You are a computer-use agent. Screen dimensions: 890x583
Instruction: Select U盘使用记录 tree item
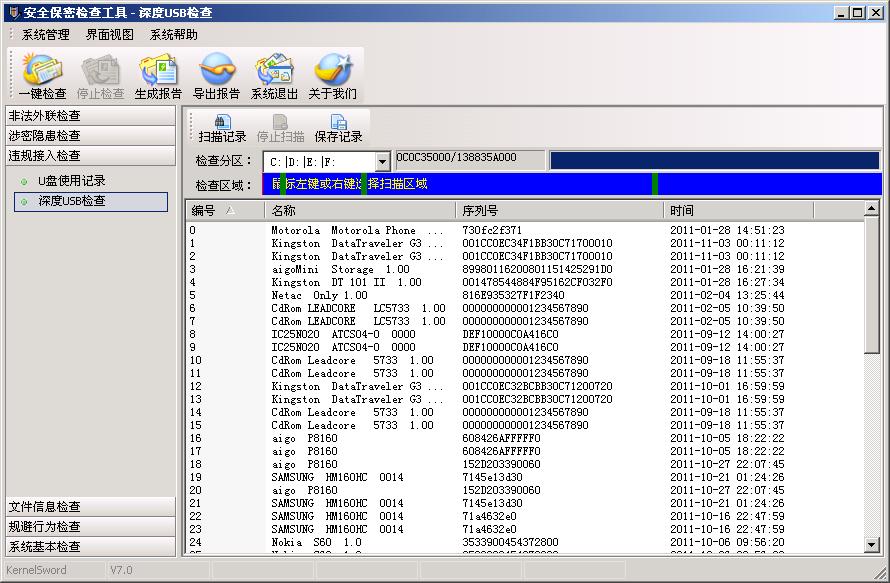coord(72,181)
